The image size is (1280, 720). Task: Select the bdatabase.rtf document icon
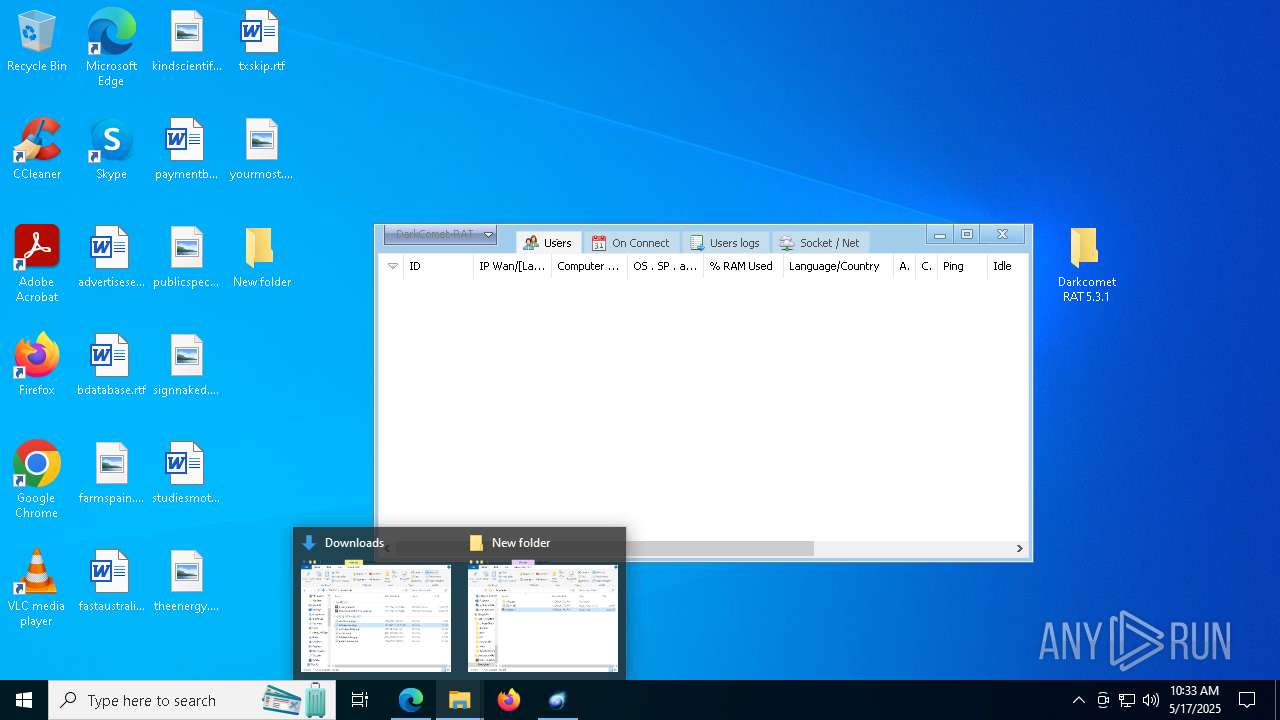coord(111,366)
